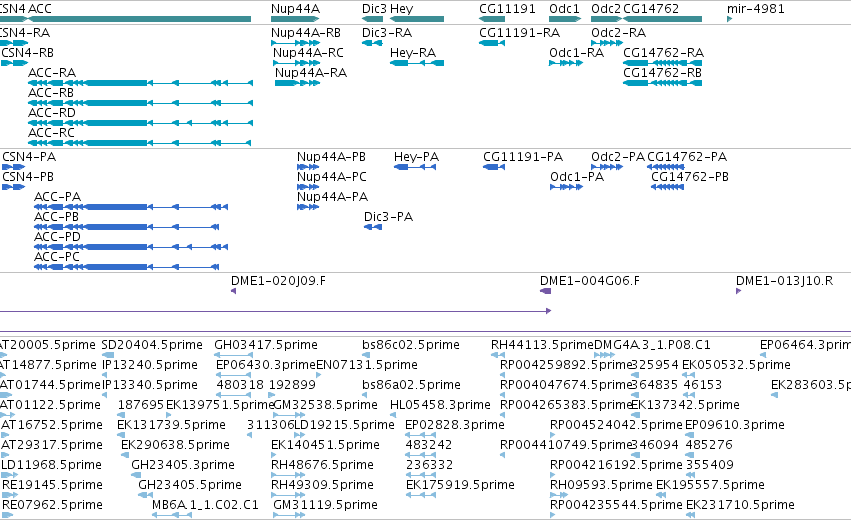This screenshot has width=851, height=520.
Task: Select the Hey-PA protein label
Action: coord(416,157)
